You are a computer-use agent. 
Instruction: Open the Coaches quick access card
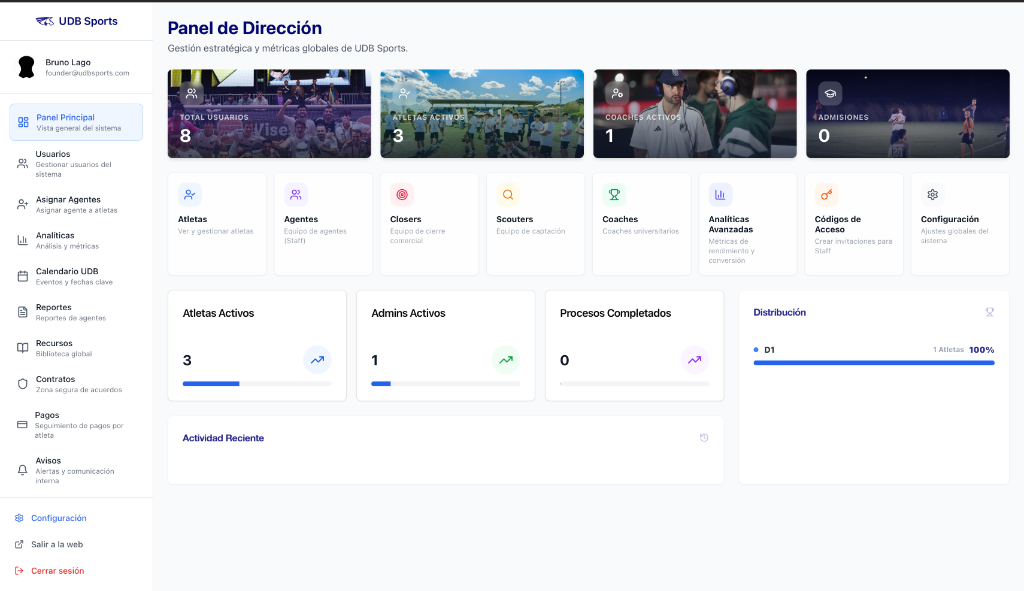(641, 224)
